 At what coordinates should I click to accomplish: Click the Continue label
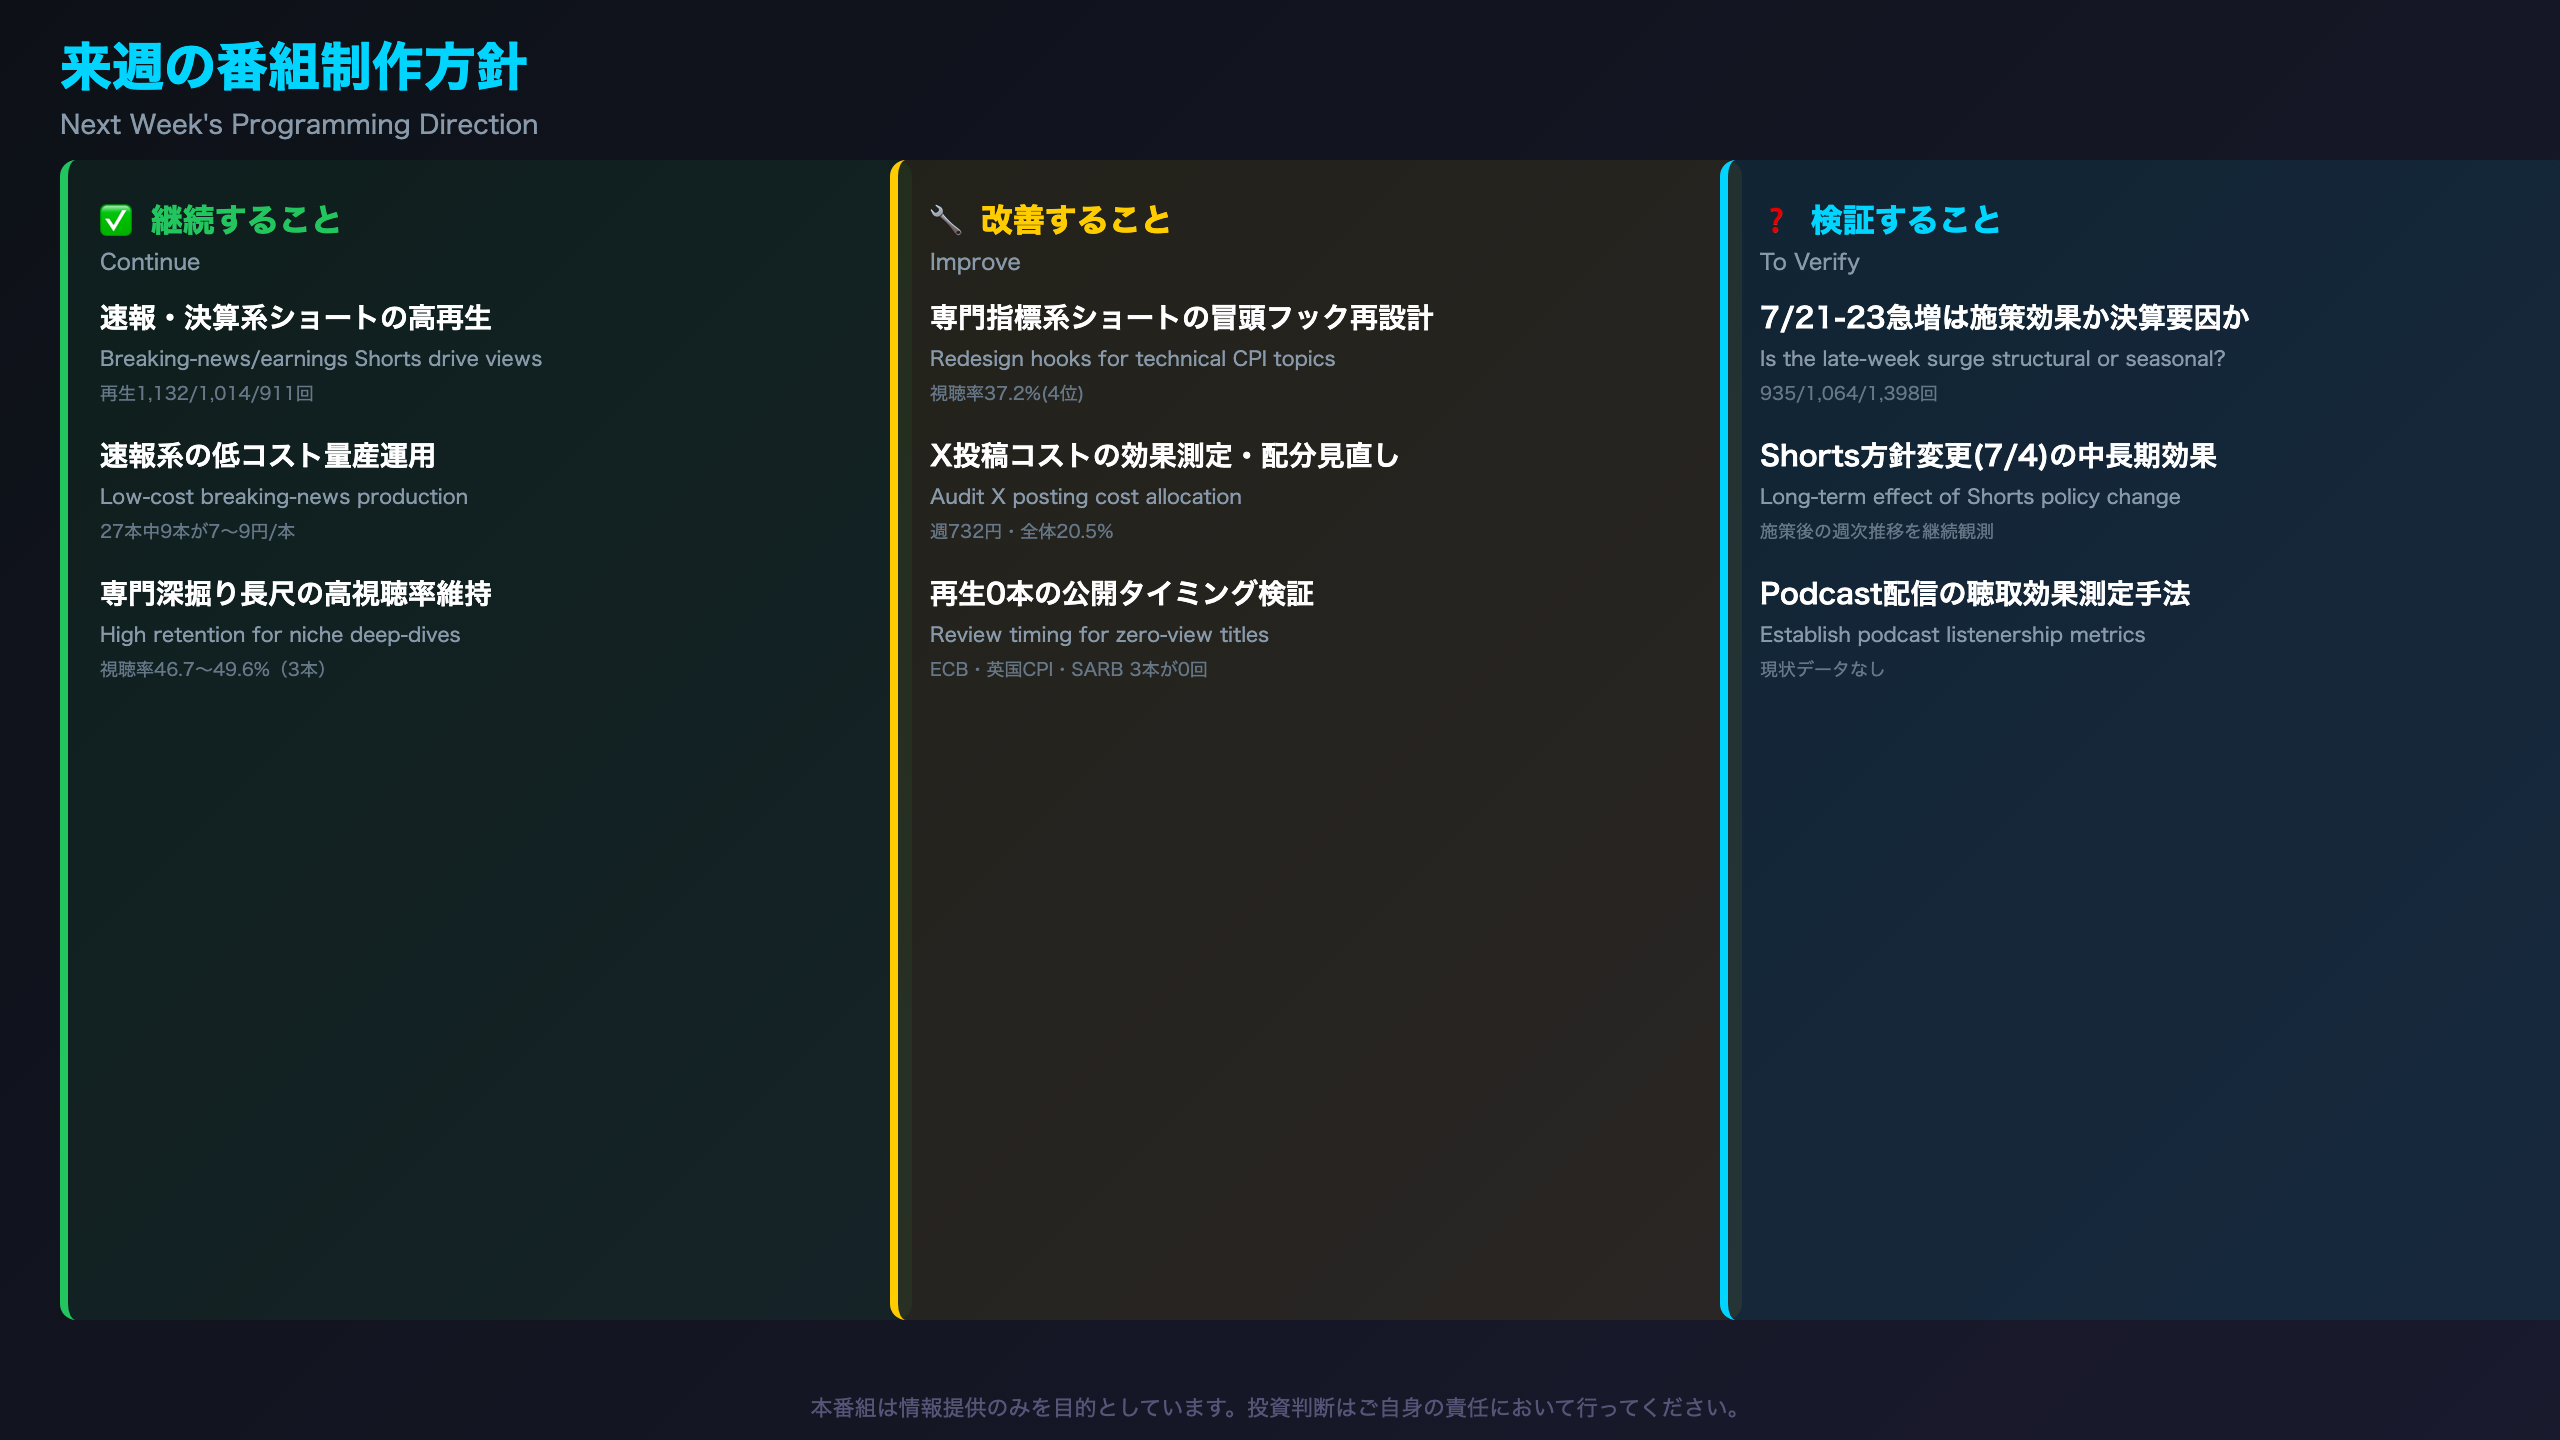(x=150, y=262)
